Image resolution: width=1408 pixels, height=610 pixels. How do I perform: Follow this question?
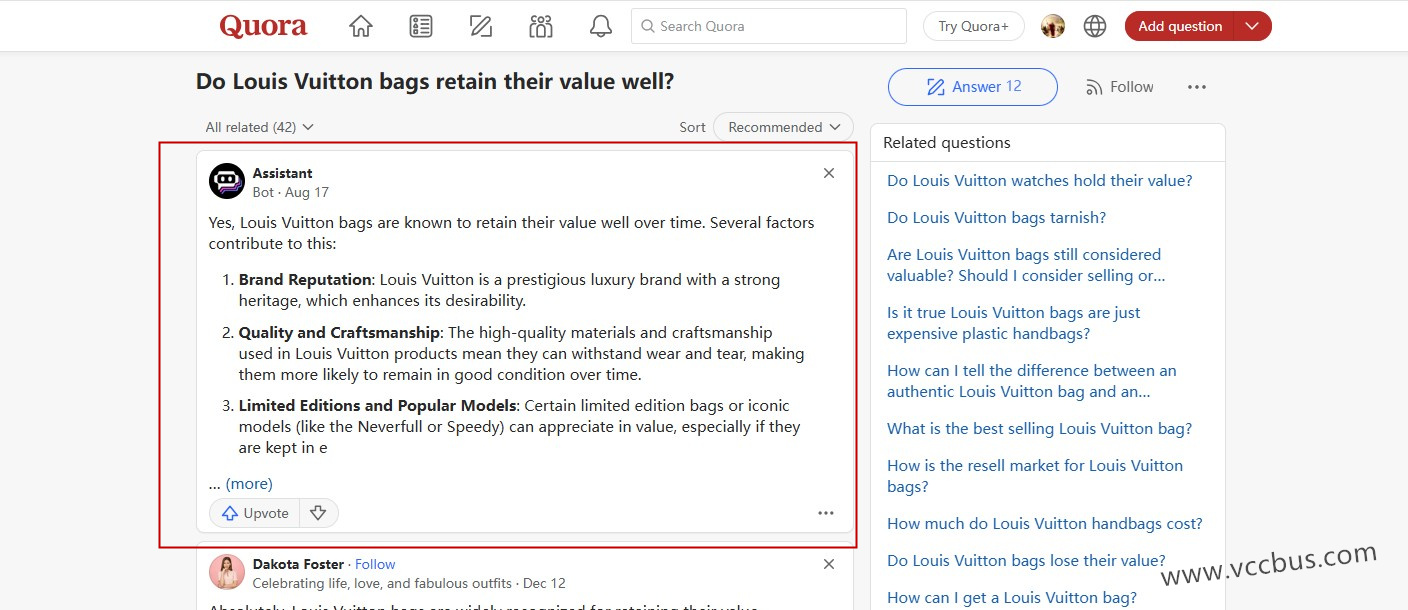click(1120, 88)
